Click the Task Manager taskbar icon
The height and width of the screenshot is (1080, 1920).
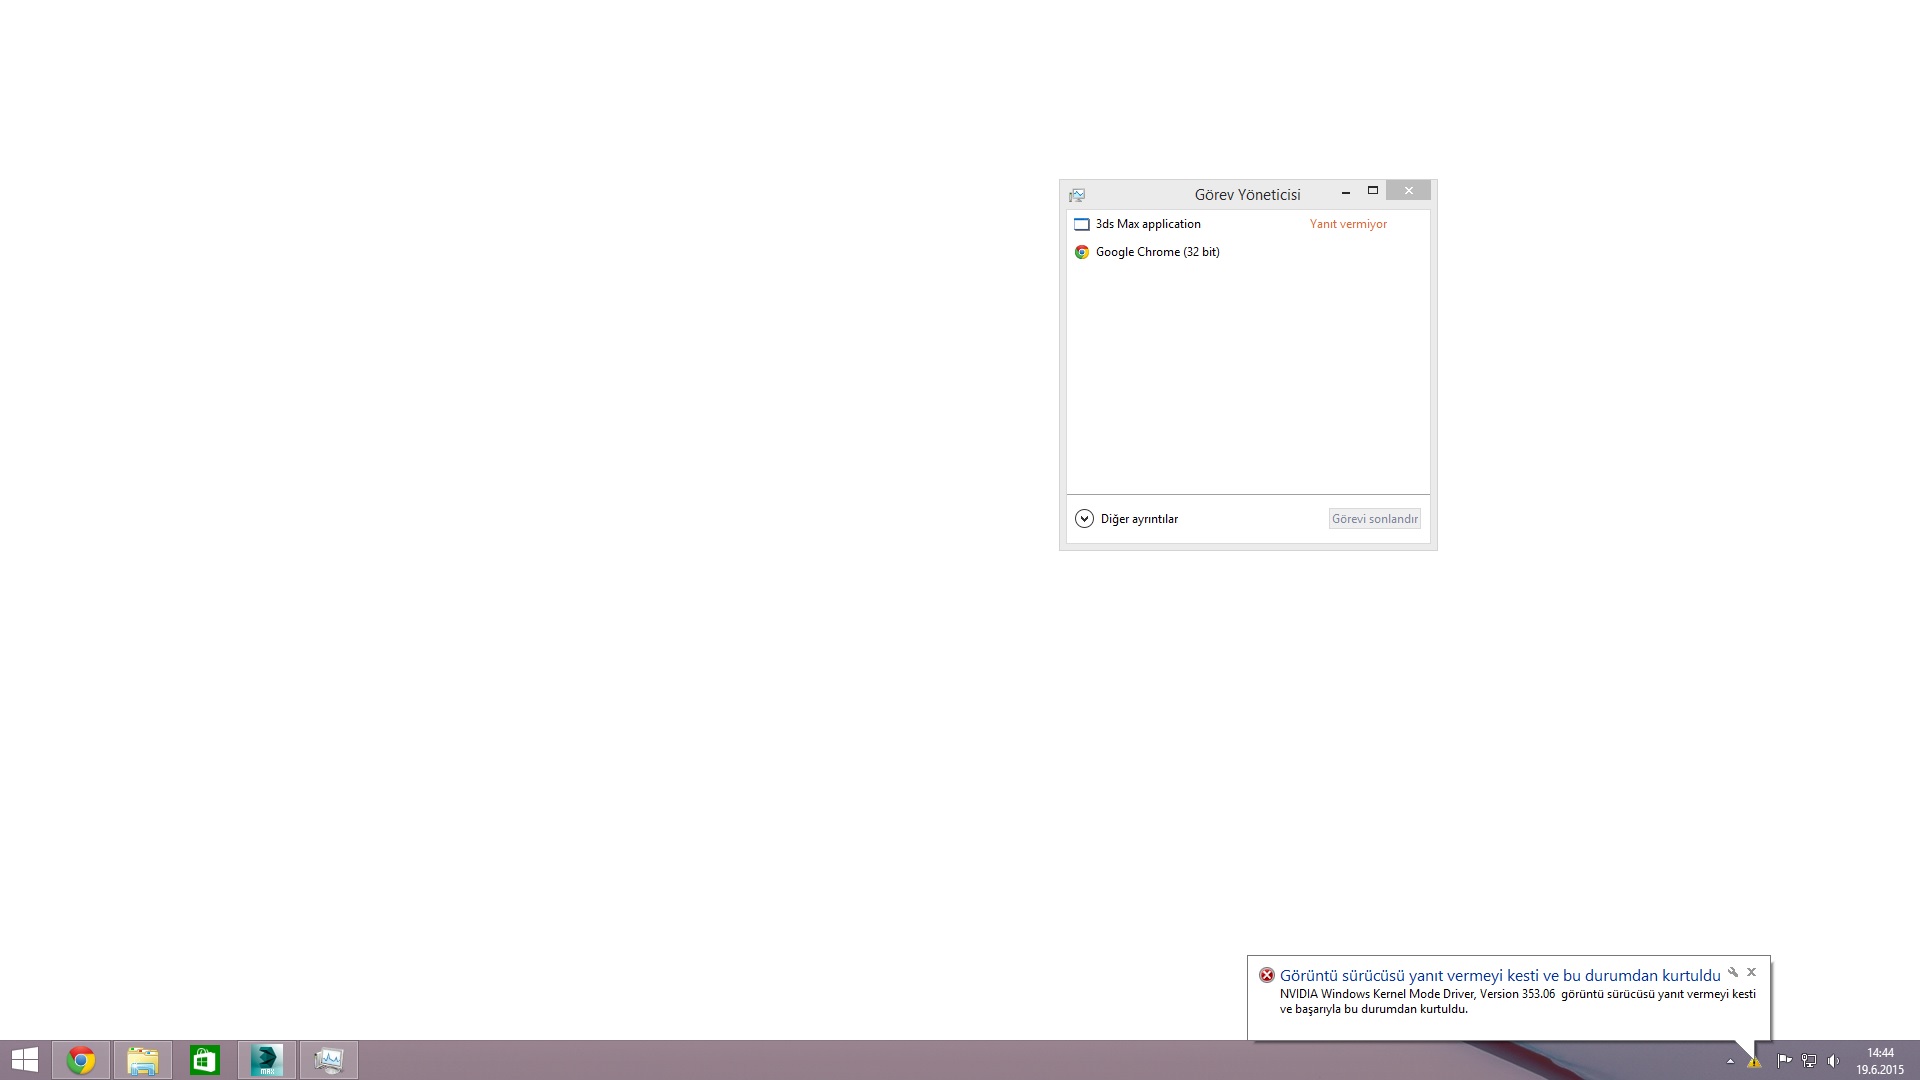click(329, 1060)
